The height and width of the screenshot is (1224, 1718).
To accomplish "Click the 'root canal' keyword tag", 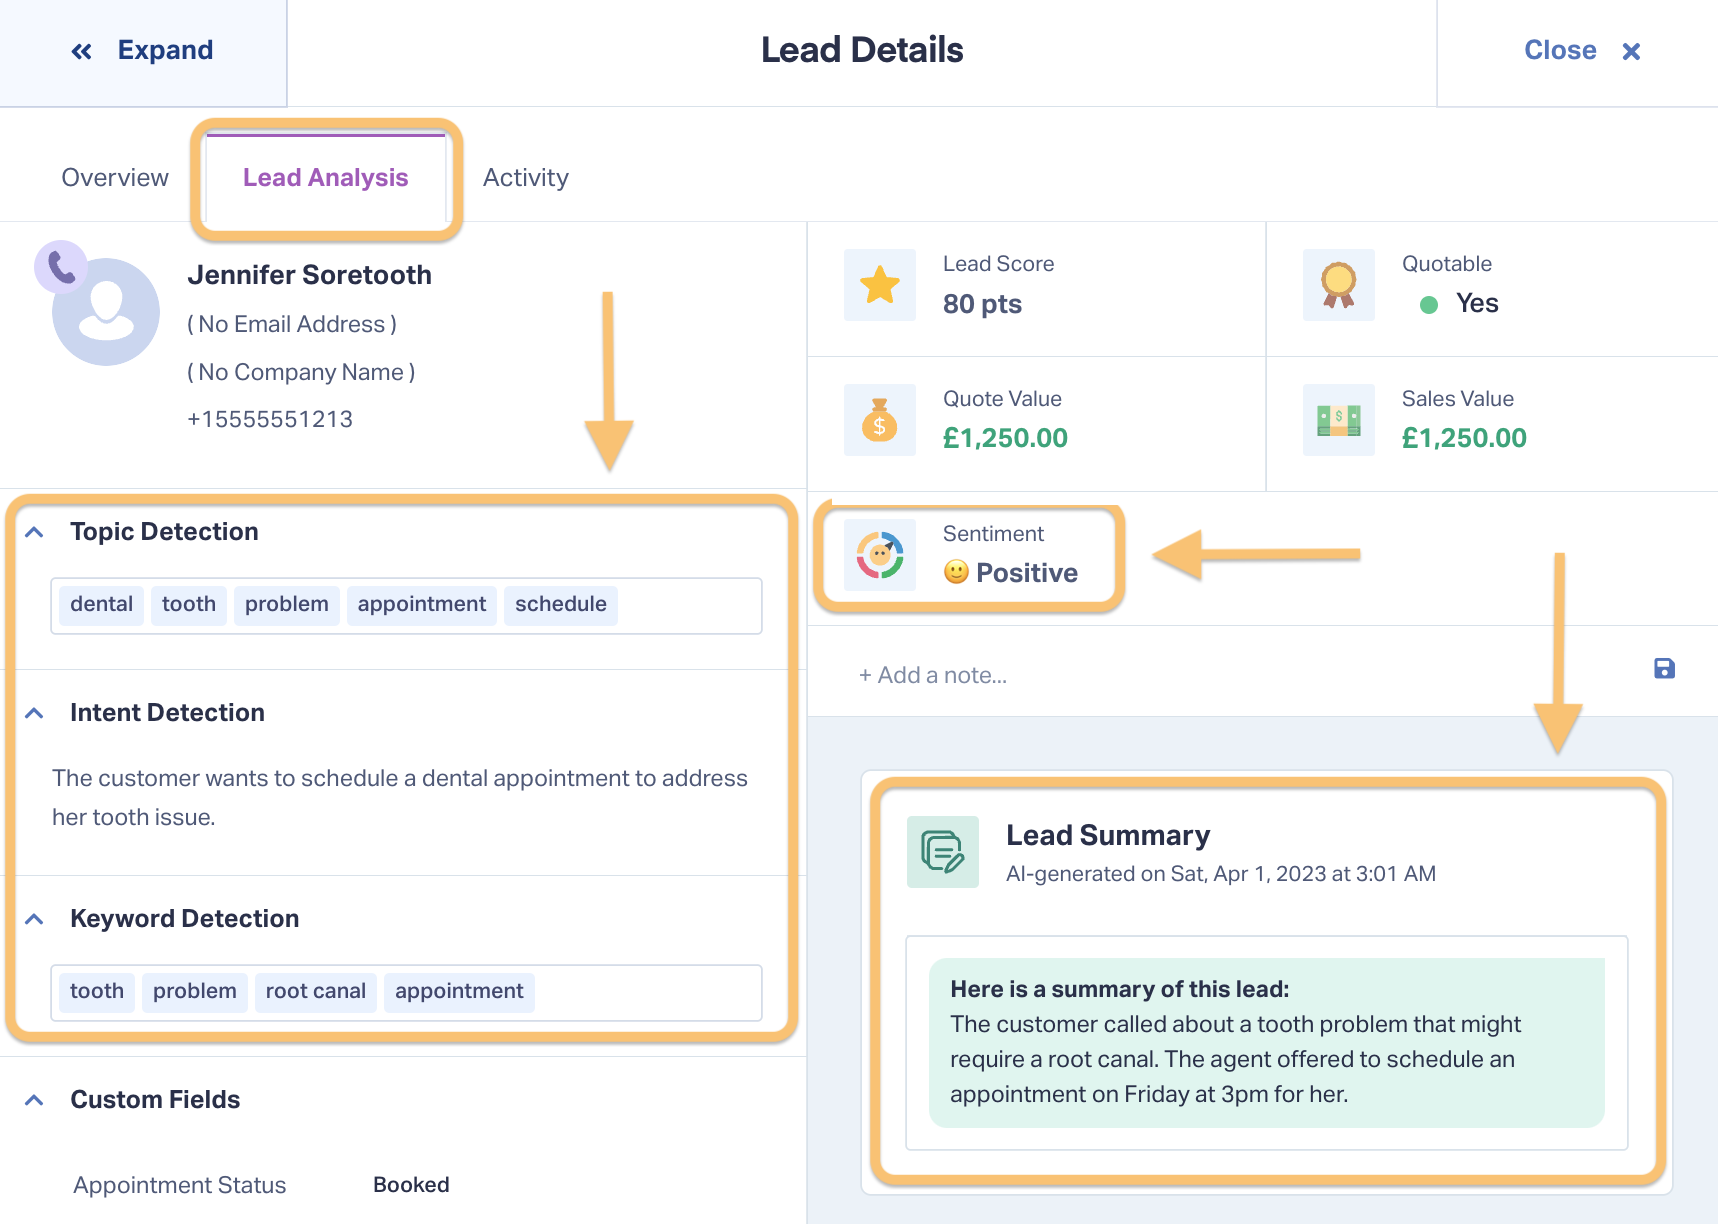I will (x=316, y=992).
